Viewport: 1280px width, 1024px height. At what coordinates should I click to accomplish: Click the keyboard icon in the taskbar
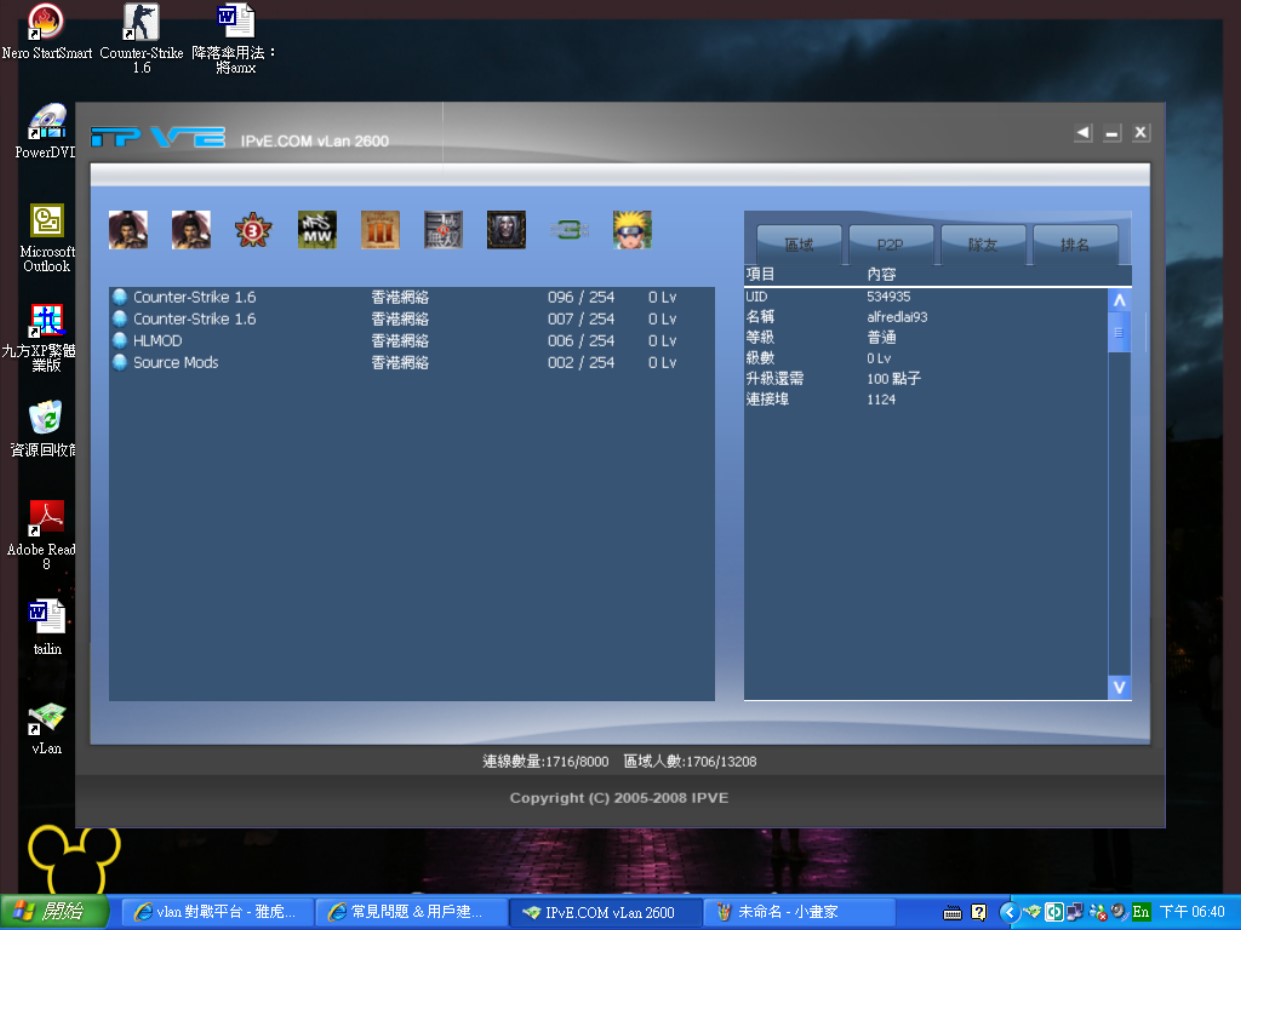[x=953, y=912]
